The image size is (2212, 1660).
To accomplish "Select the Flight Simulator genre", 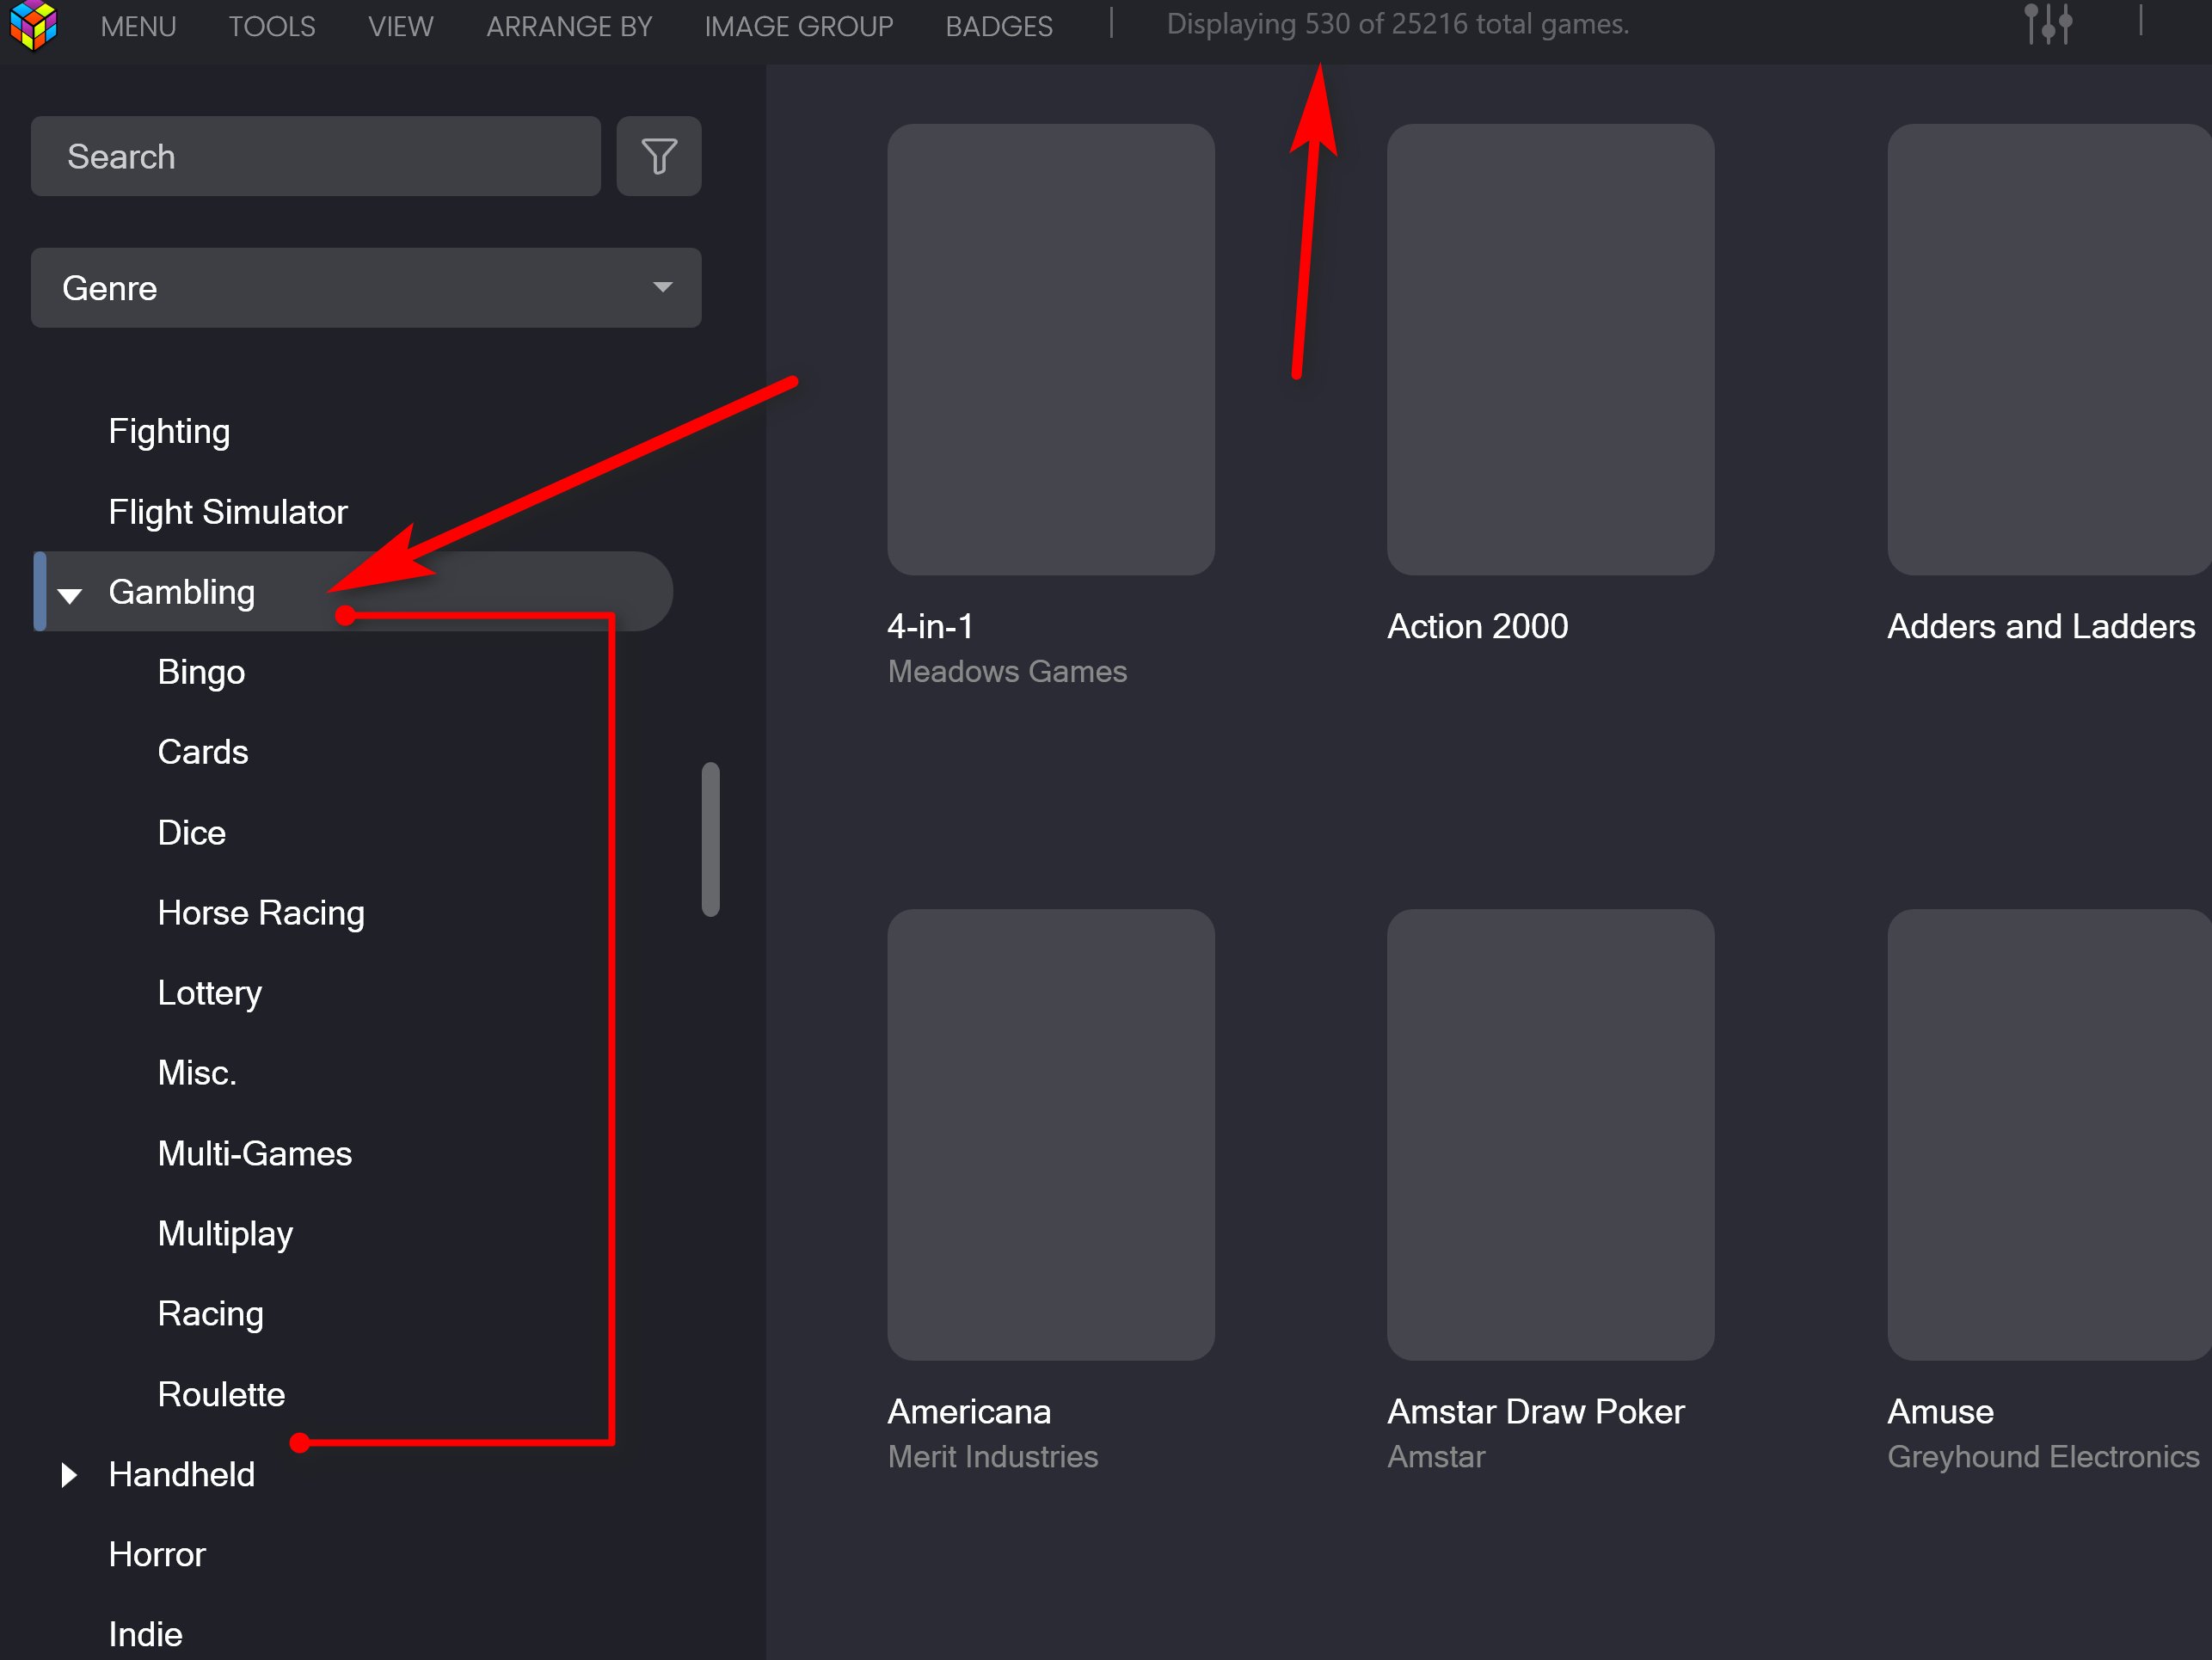I will click(x=228, y=512).
